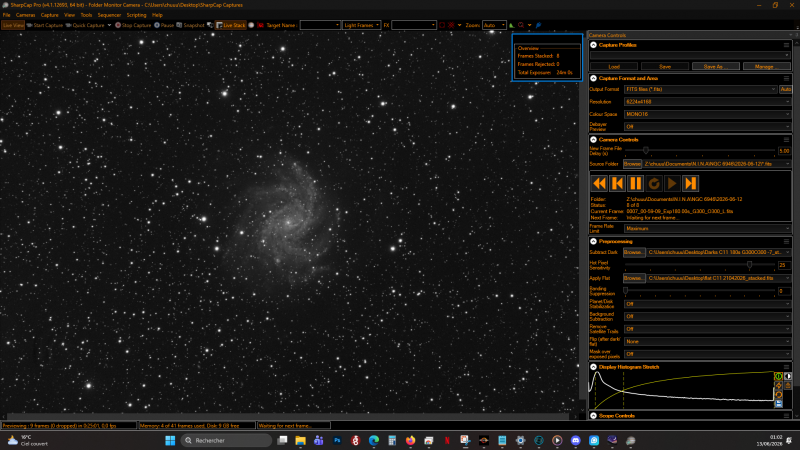Collapse the Camera Controls section
The height and width of the screenshot is (450, 800).
tap(593, 139)
